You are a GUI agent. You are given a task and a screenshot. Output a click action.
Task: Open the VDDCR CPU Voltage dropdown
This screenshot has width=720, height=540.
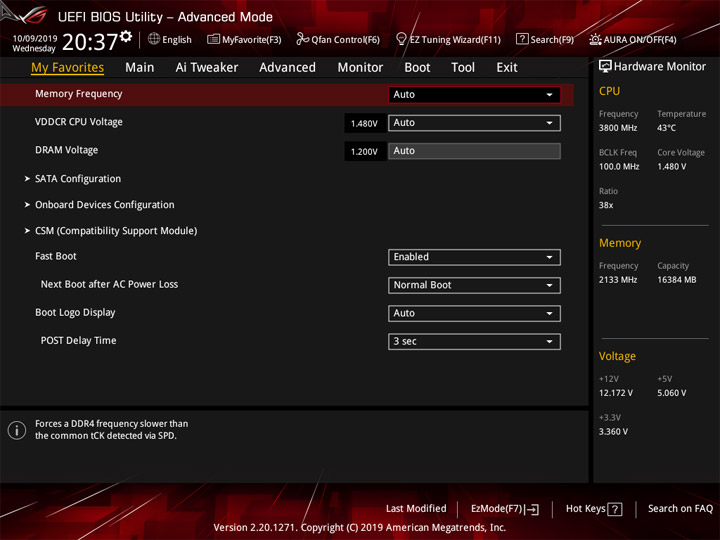point(474,123)
